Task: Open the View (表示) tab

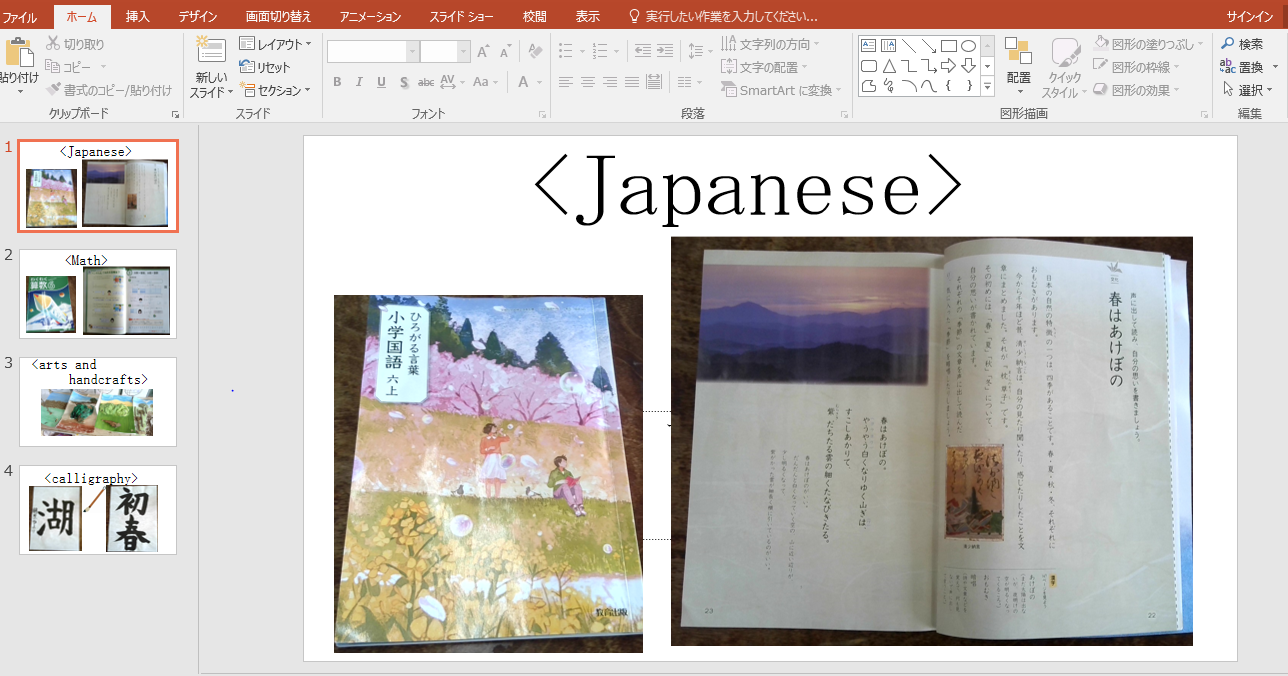Action: 588,17
